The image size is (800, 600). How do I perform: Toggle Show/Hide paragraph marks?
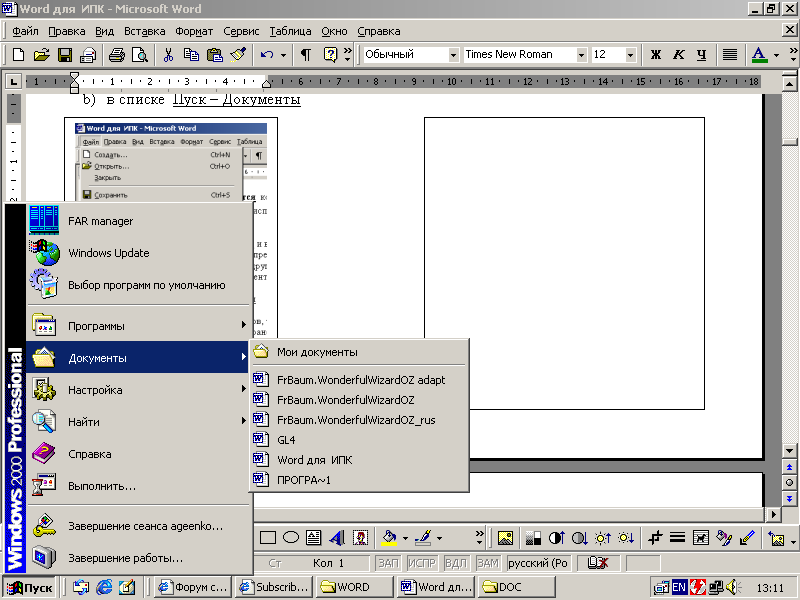[x=306, y=55]
